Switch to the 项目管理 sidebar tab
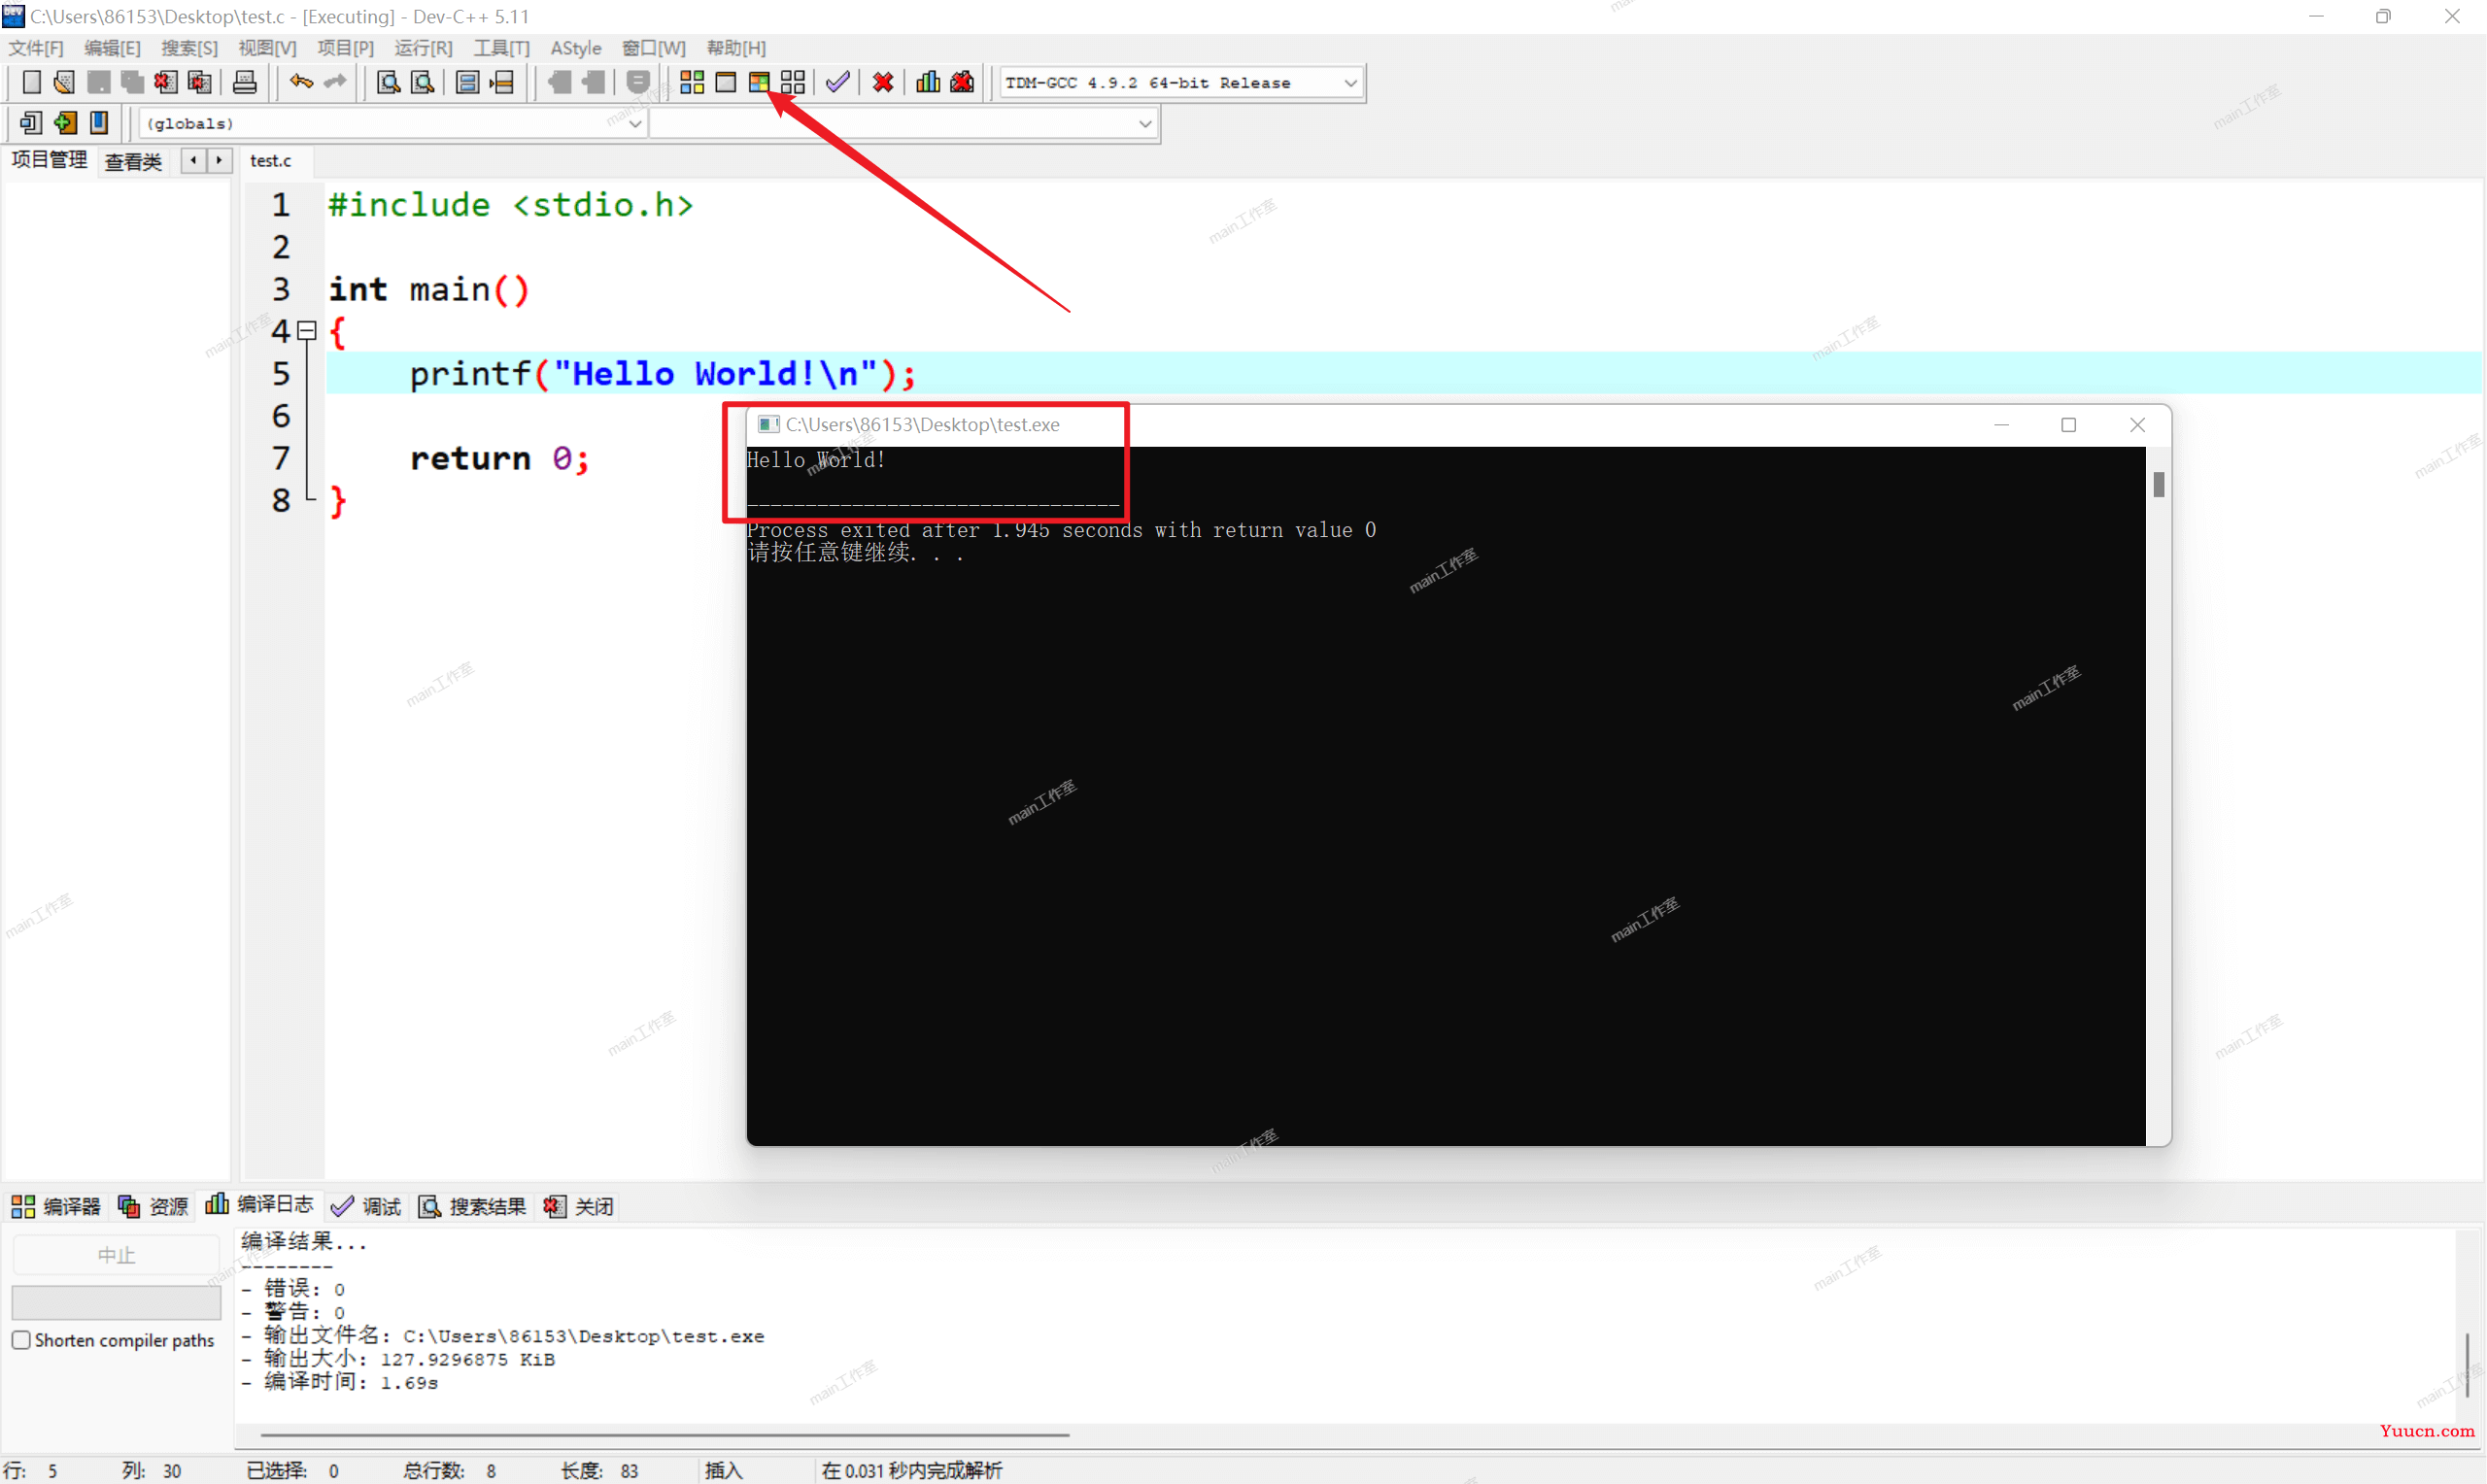Viewport: 2487px width, 1484px height. pyautogui.click(x=49, y=160)
